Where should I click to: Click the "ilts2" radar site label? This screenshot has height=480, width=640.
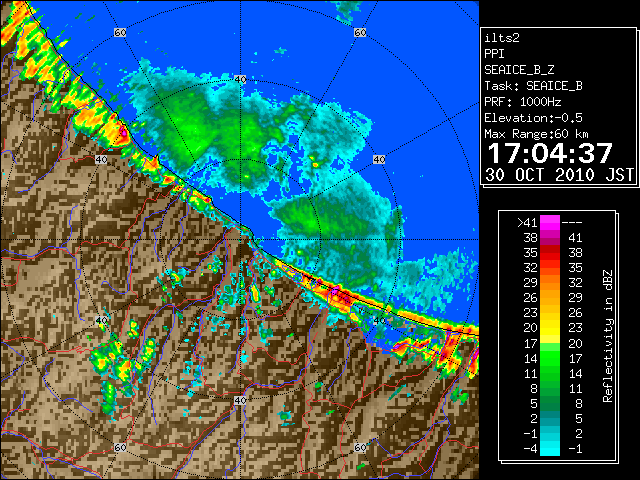point(502,38)
